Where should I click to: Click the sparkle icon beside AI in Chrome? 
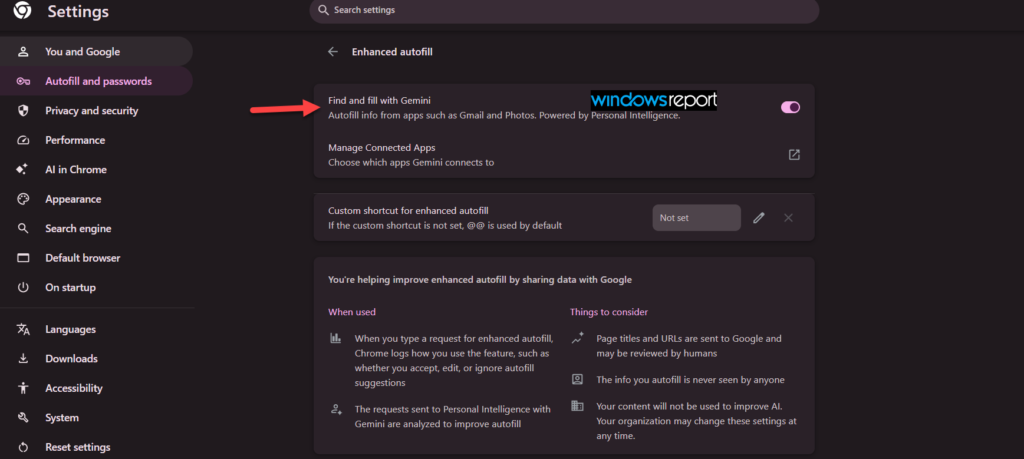(x=23, y=170)
